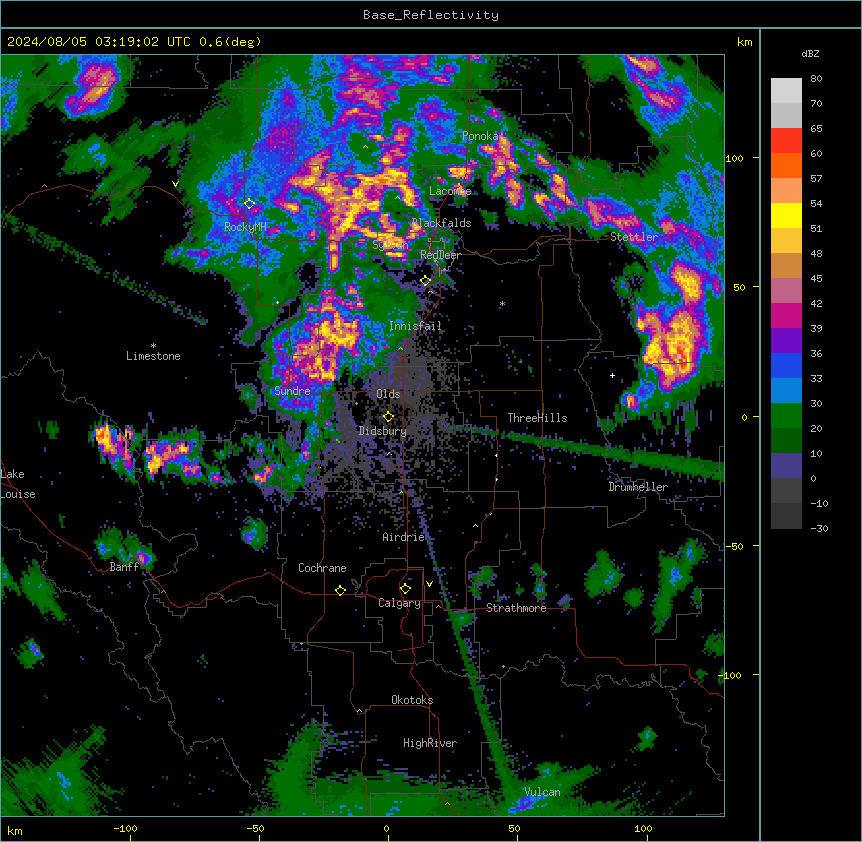Click the magenta 39-42 dBZ legend swatch
The height and width of the screenshot is (842, 862).
(x=786, y=315)
